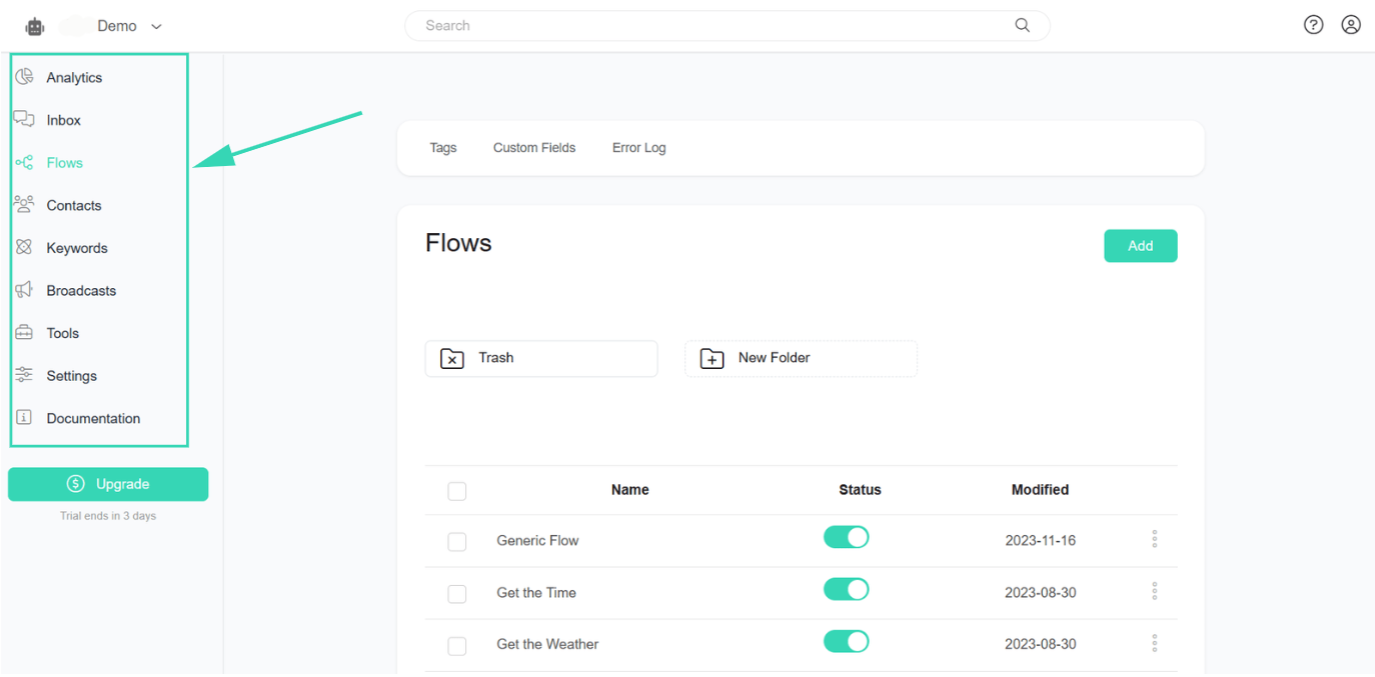
Task: Select the Contacts people icon
Action: click(24, 205)
